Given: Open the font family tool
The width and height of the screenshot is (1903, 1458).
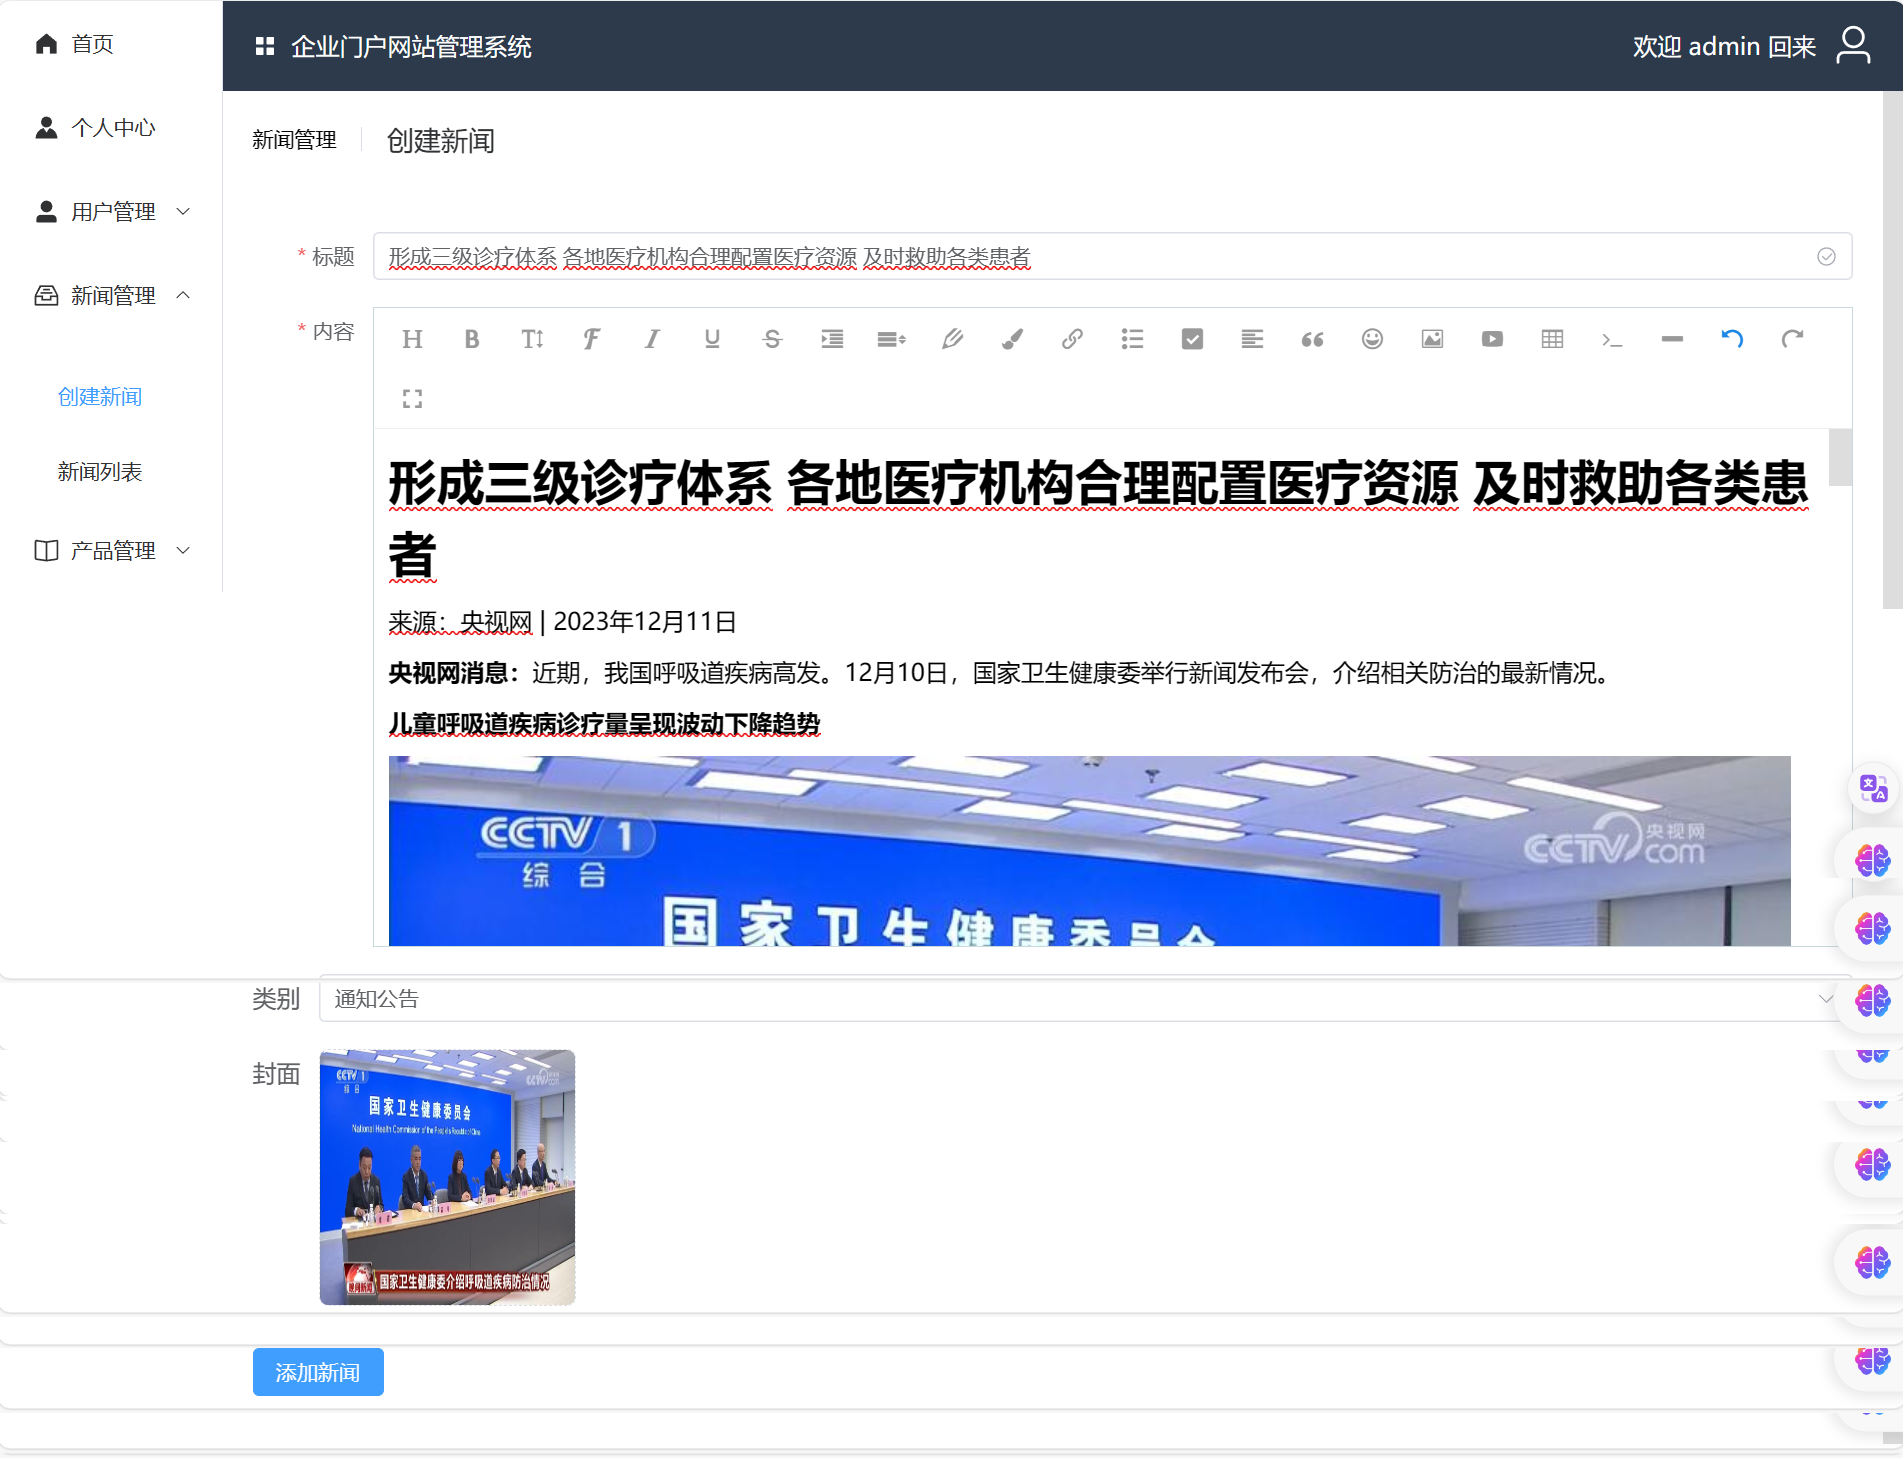Looking at the screenshot, I should 592,339.
